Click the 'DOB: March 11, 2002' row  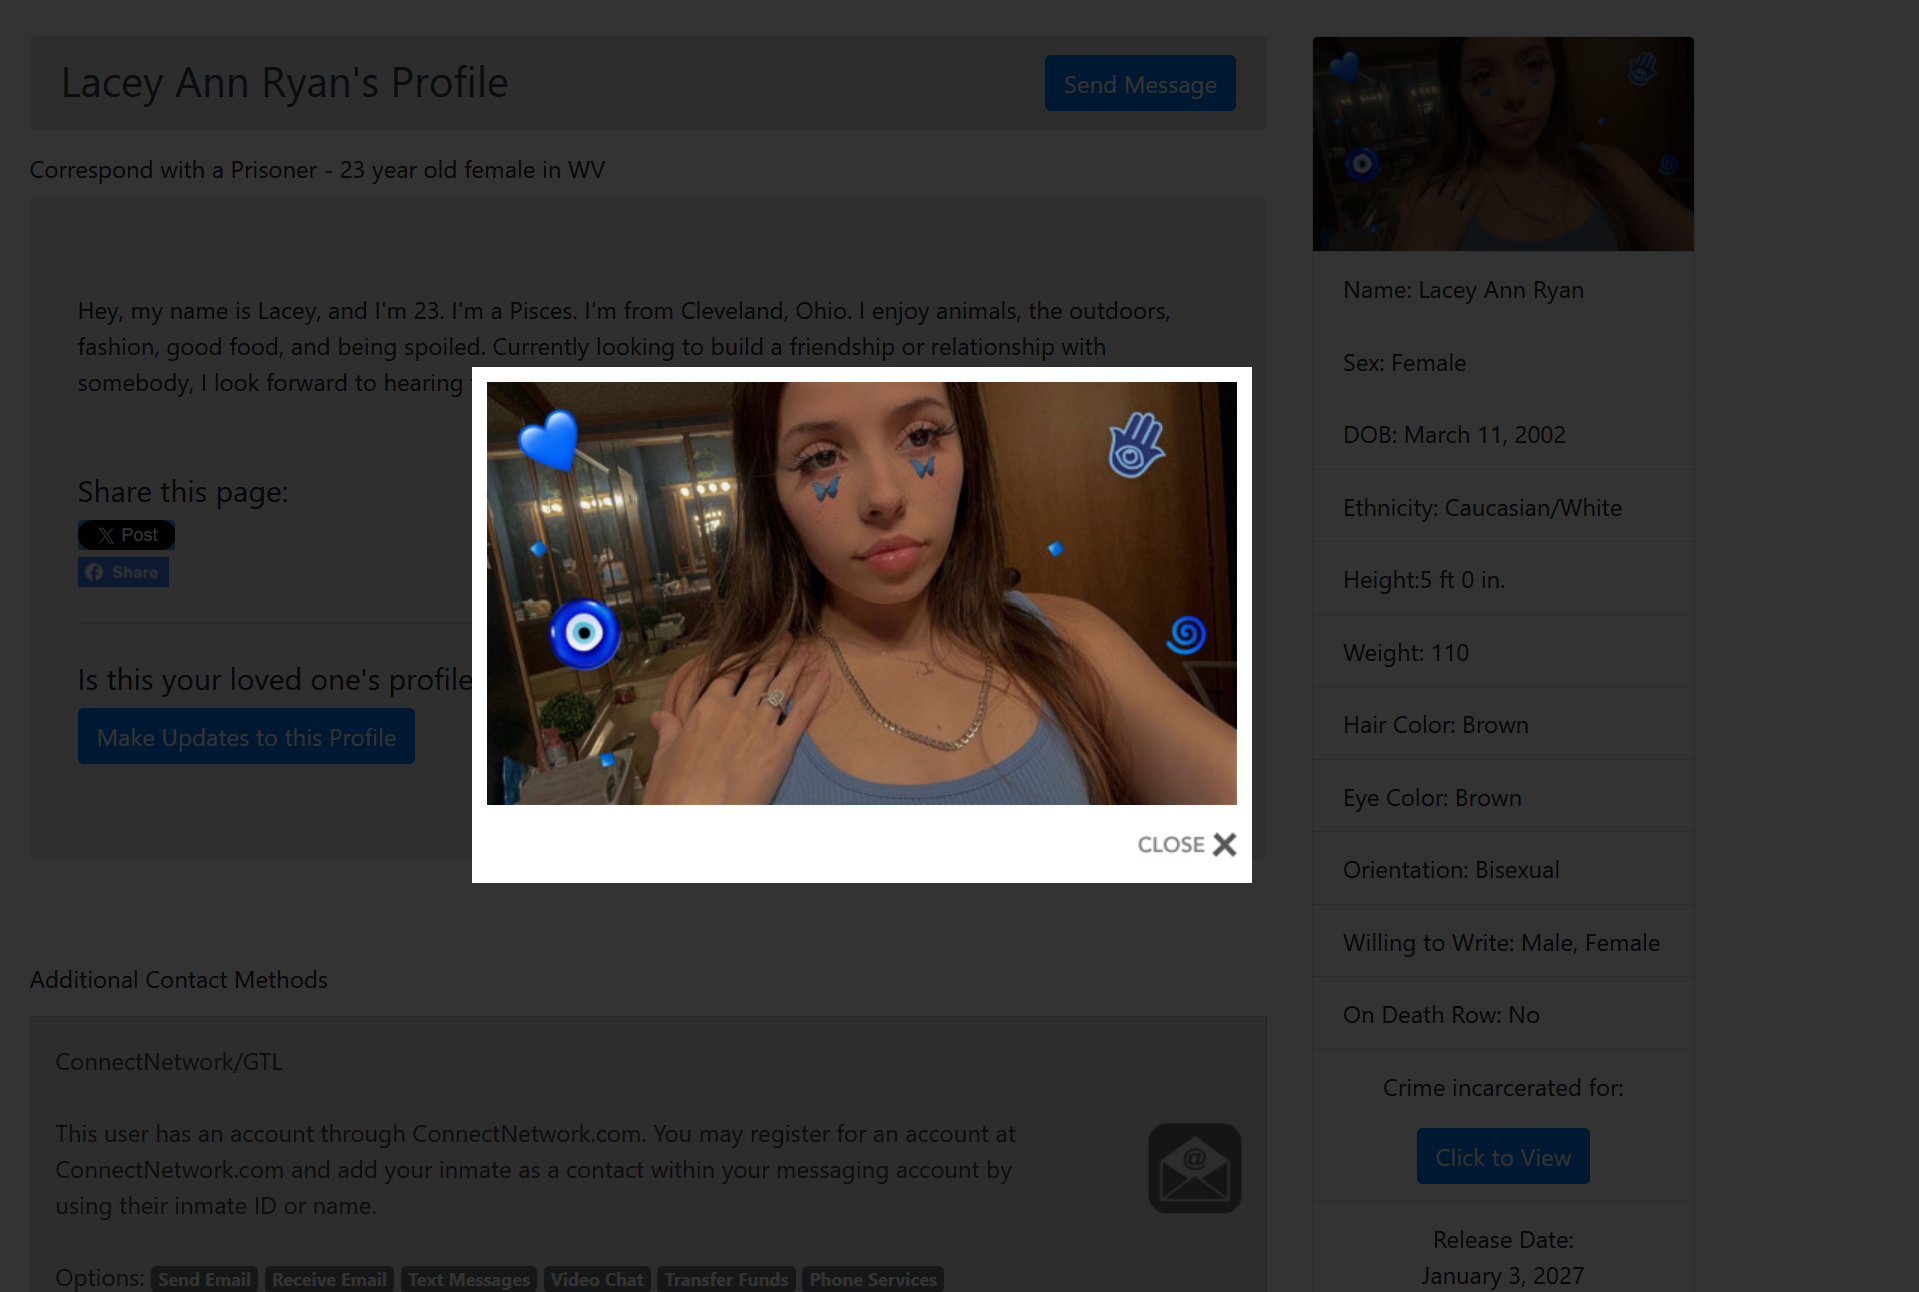(1503, 434)
